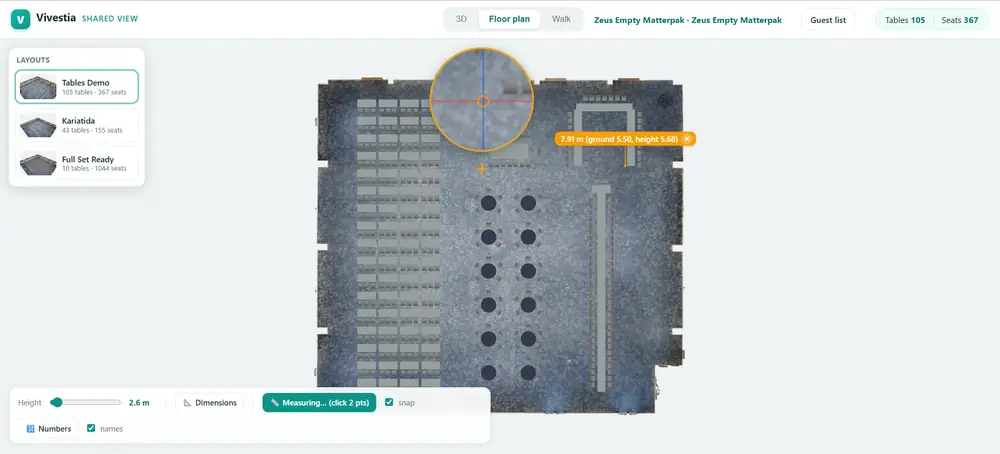Image resolution: width=1000 pixels, height=454 pixels.
Task: Click the Numbers button
Action: tap(48, 428)
